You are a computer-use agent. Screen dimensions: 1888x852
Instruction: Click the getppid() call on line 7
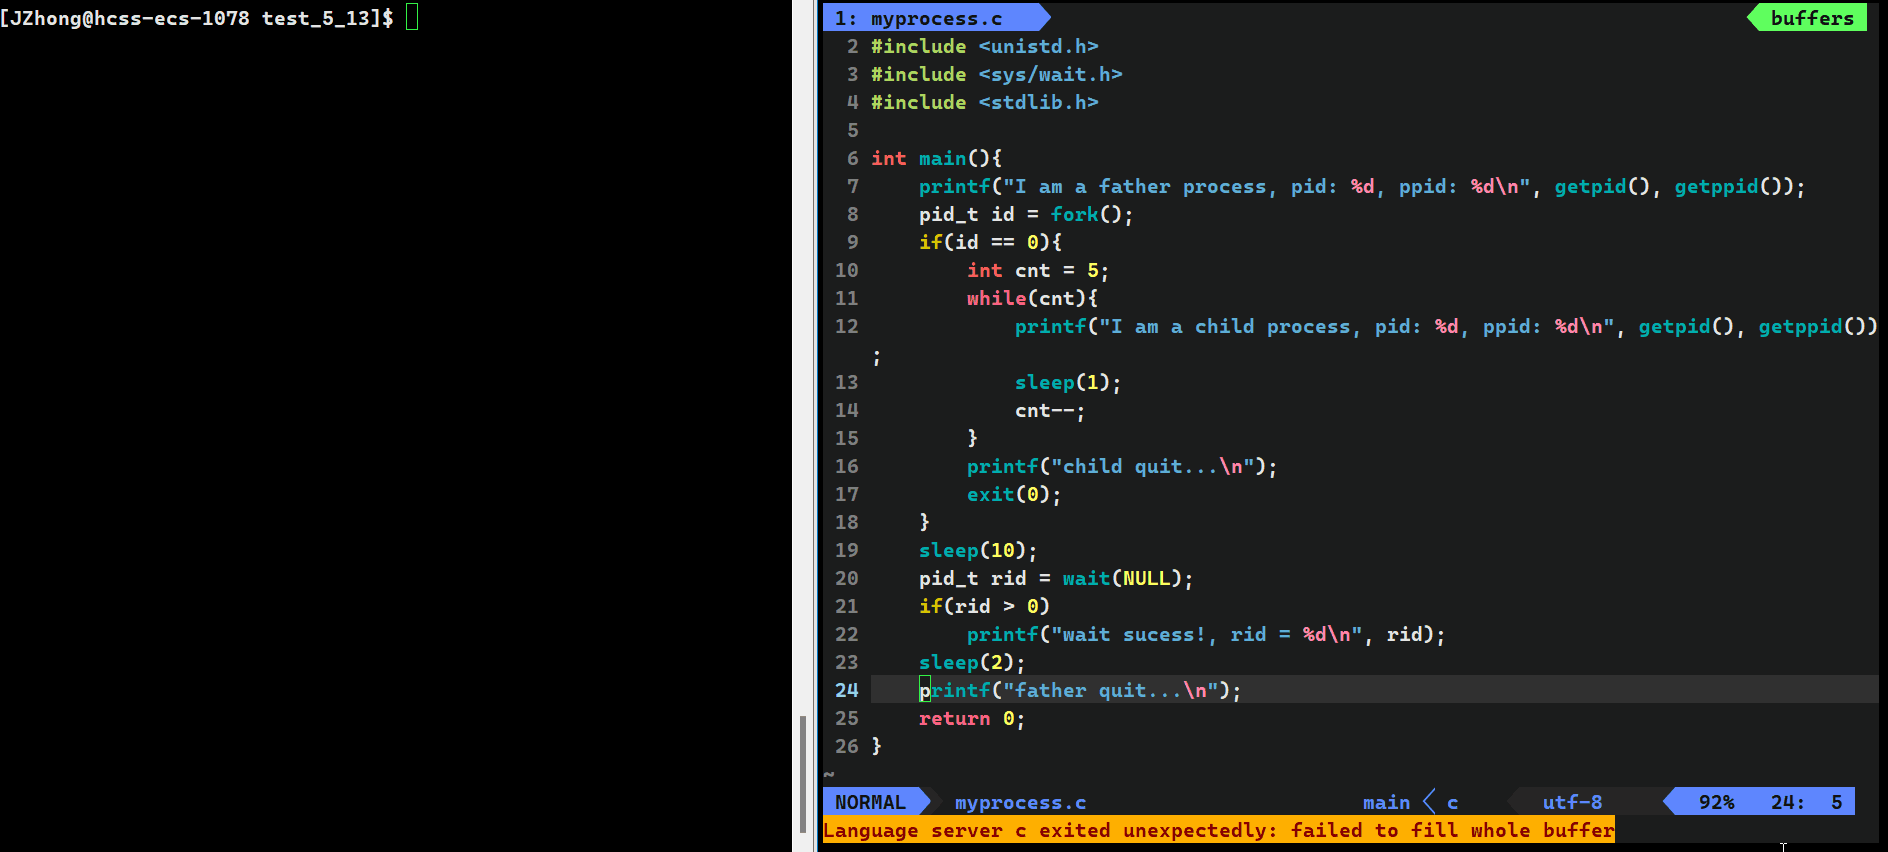point(1734,186)
